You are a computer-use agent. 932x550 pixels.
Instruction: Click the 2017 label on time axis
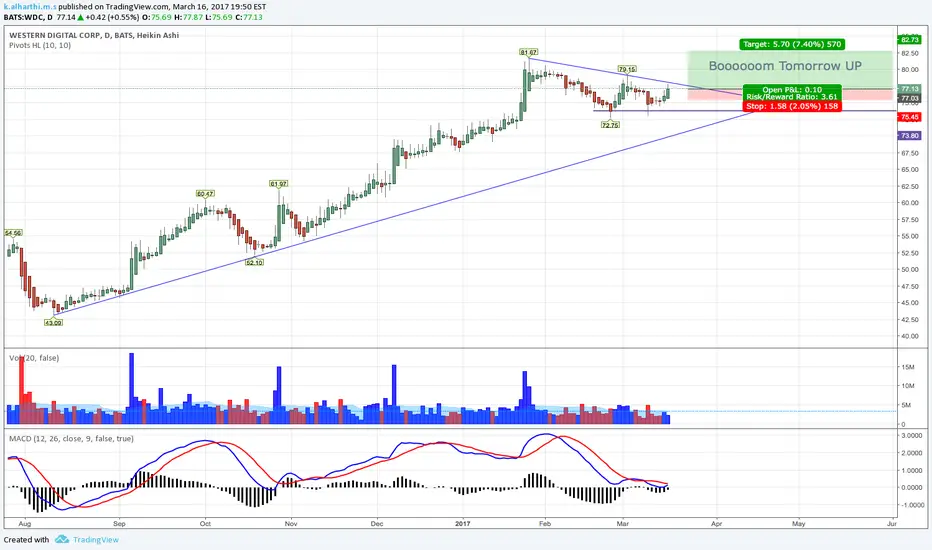[x=462, y=524]
